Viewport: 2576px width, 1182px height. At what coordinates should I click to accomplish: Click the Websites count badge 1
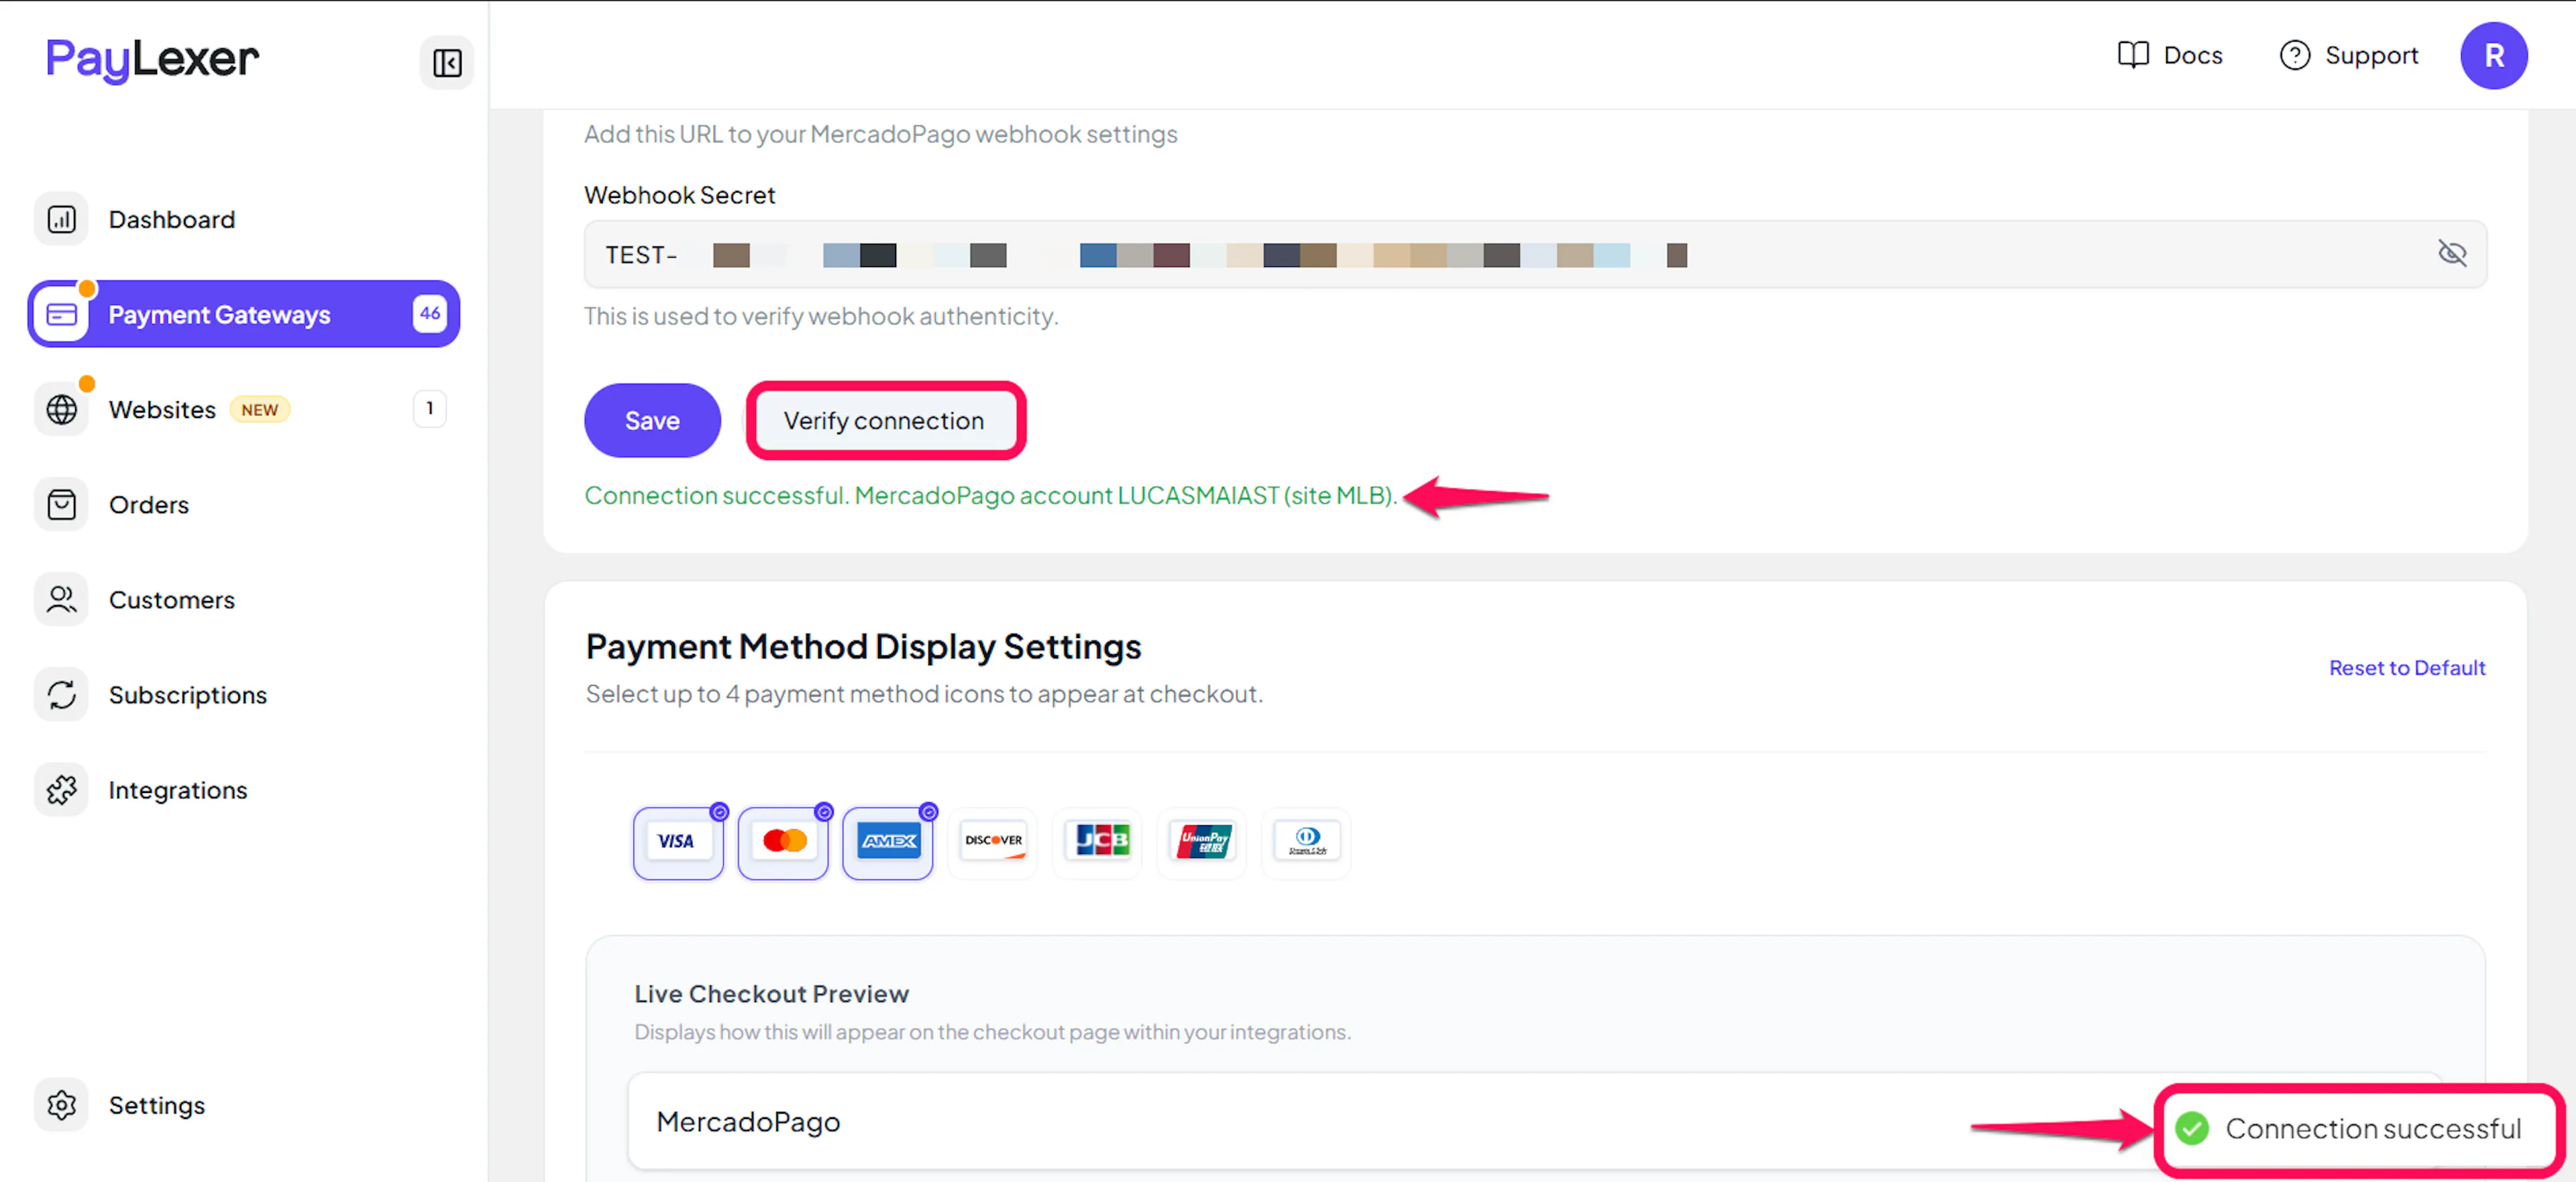[430, 408]
